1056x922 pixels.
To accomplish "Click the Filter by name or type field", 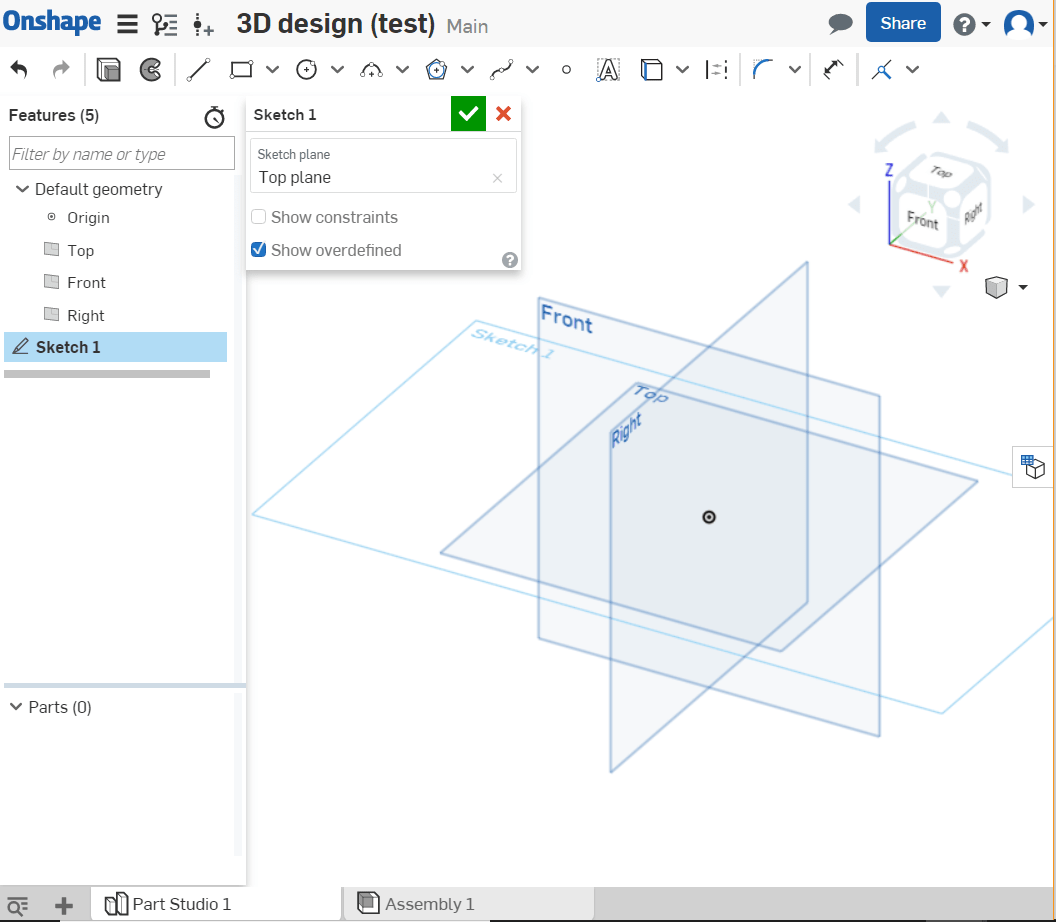I will (x=122, y=154).
